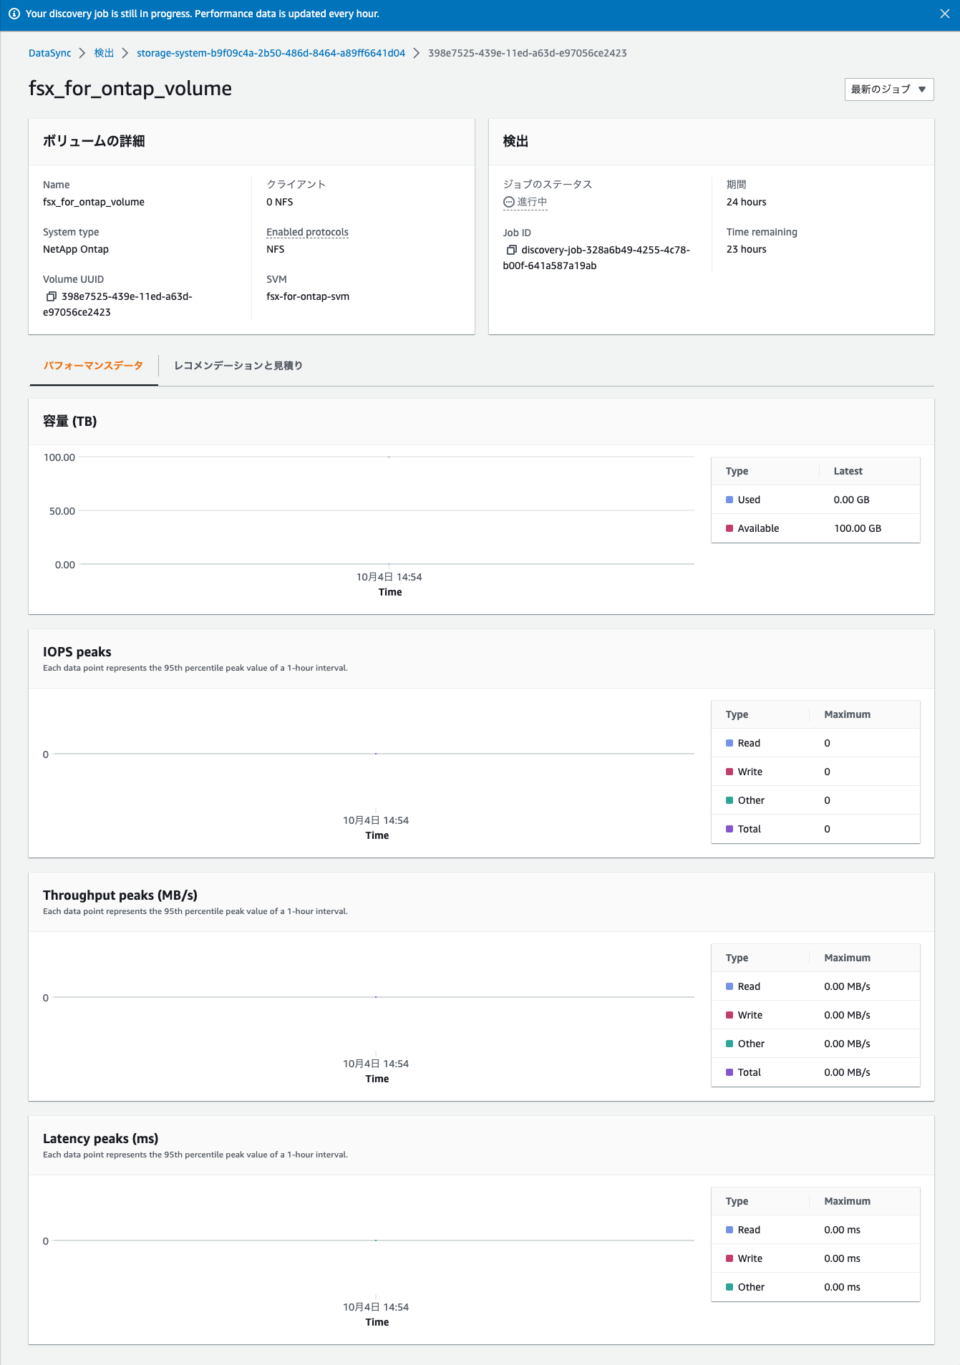960x1365 pixels.
Task: Switch to the レコメンデーションと見積り tab
Action: [x=239, y=365]
